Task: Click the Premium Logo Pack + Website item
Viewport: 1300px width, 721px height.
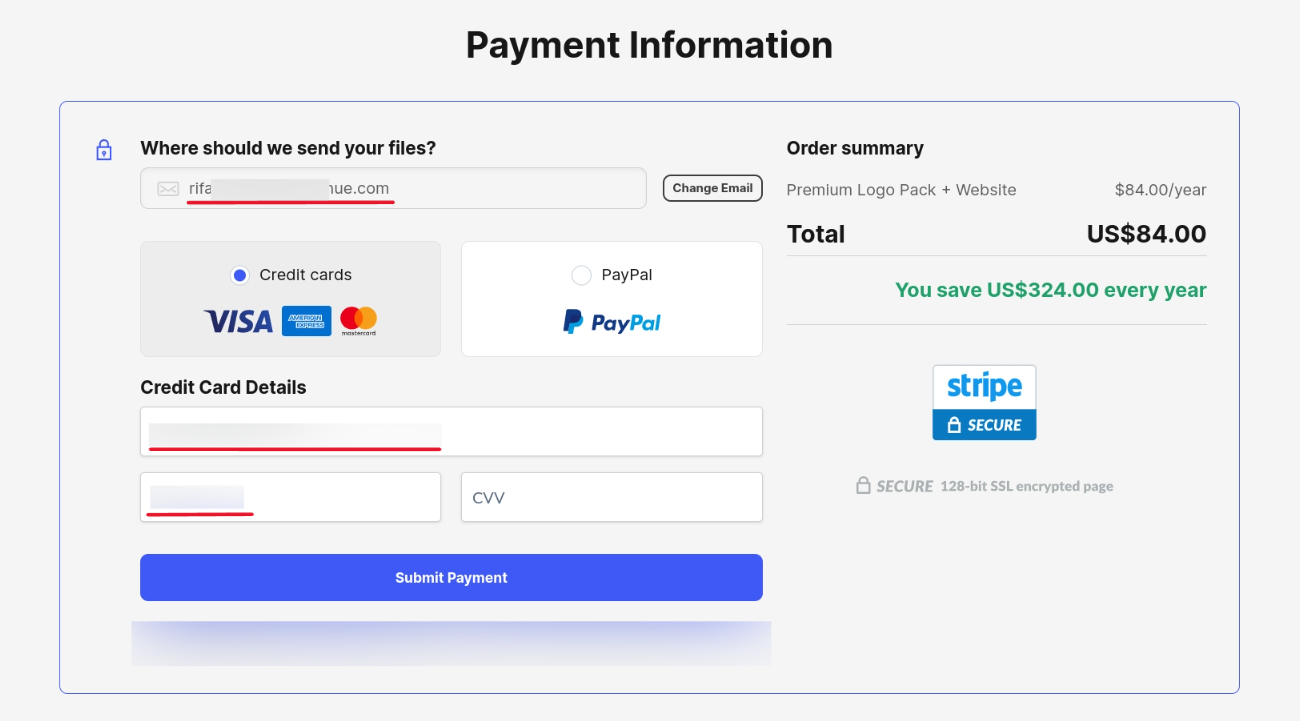Action: pos(901,190)
